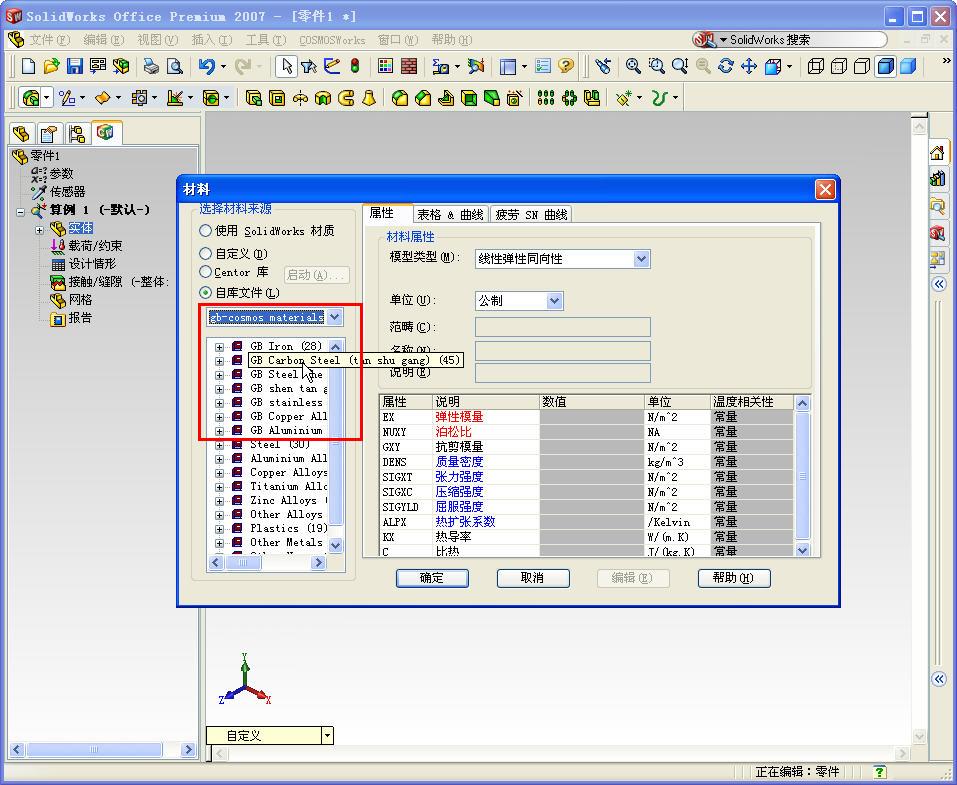Image resolution: width=957 pixels, height=785 pixels.
Task: Expand the 实体 node in study tree
Action: [40, 230]
